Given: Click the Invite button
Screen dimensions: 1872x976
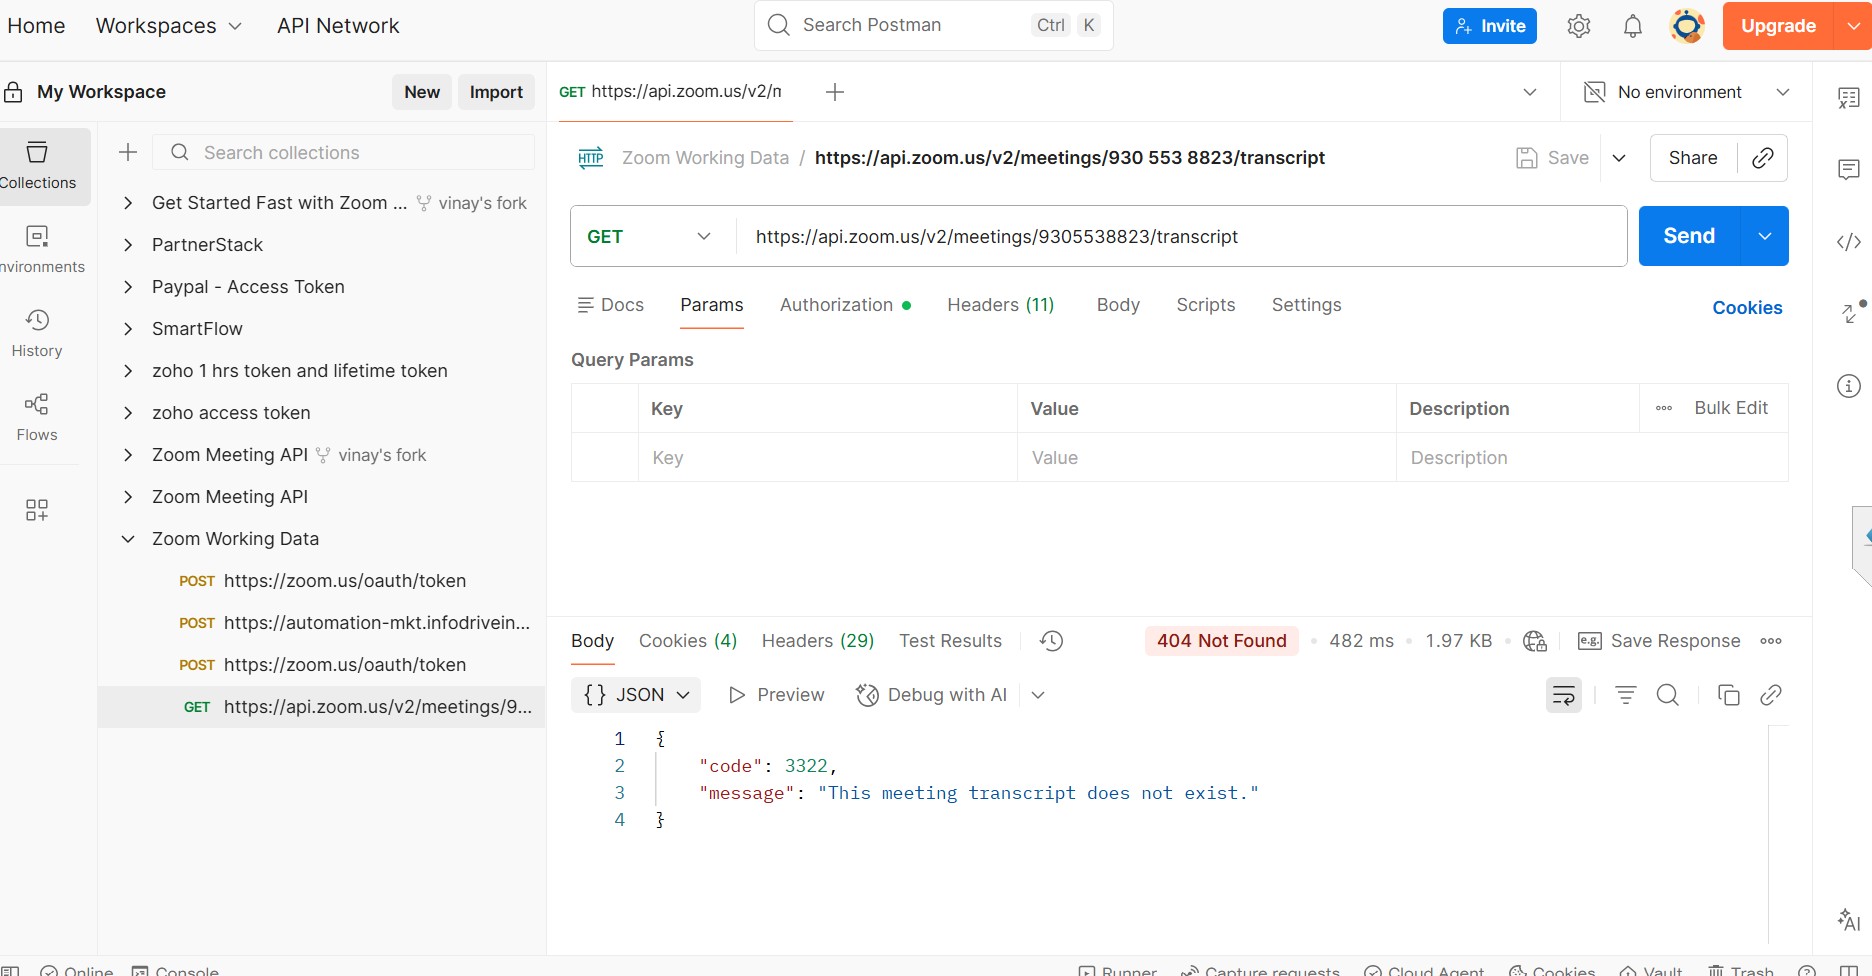Looking at the screenshot, I should click(x=1490, y=26).
